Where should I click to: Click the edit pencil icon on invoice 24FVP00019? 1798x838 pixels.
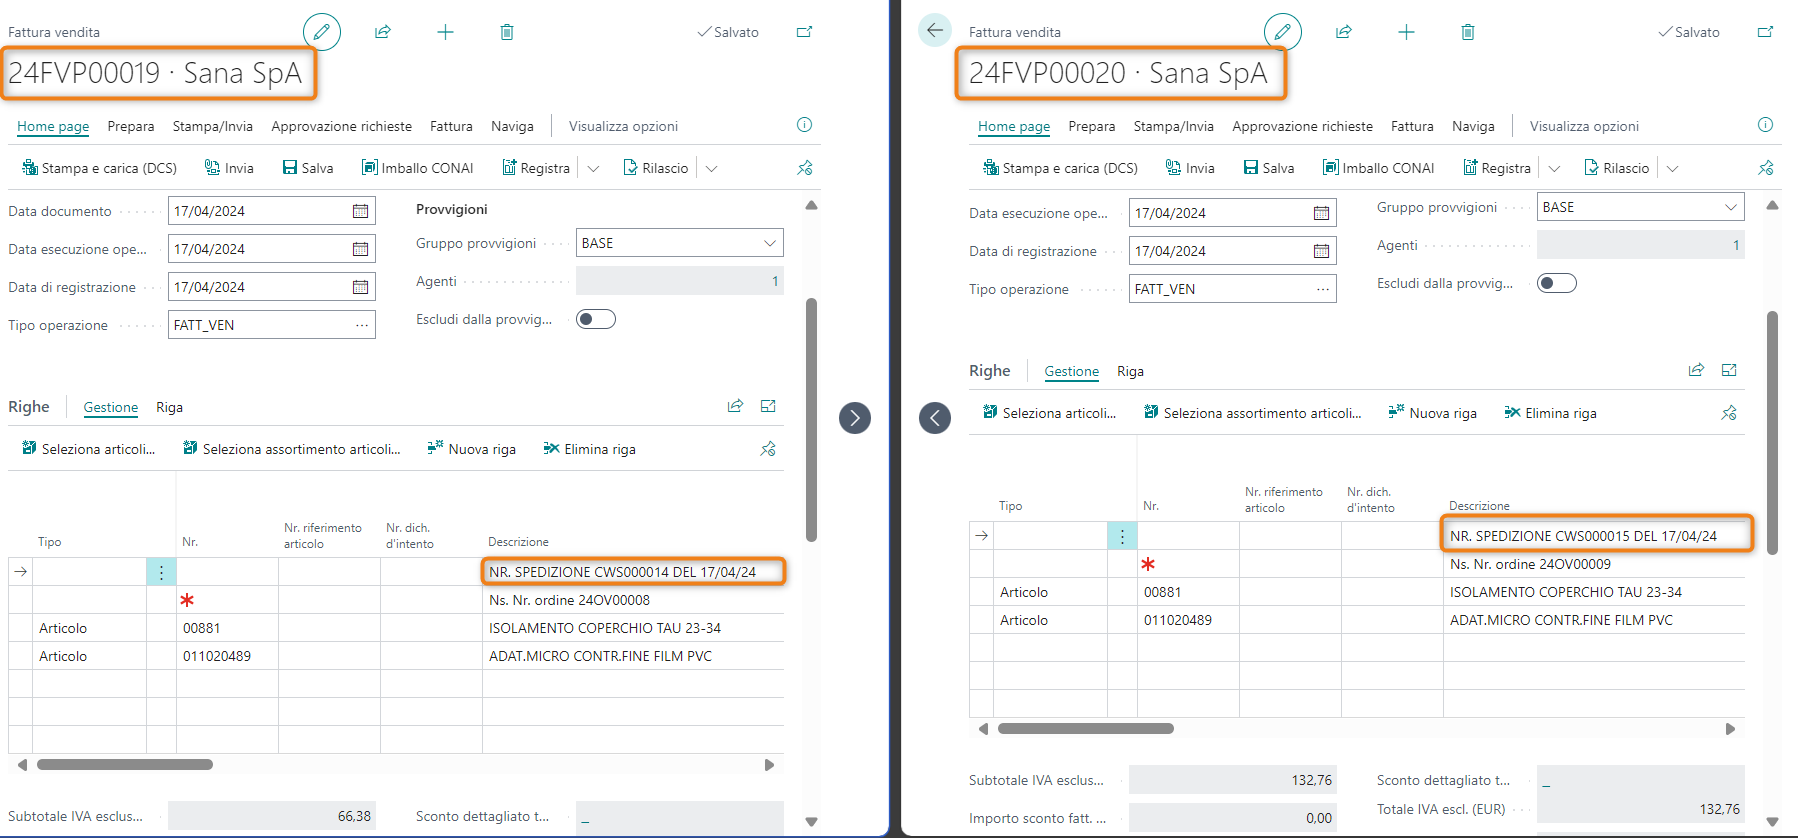pyautogui.click(x=321, y=32)
